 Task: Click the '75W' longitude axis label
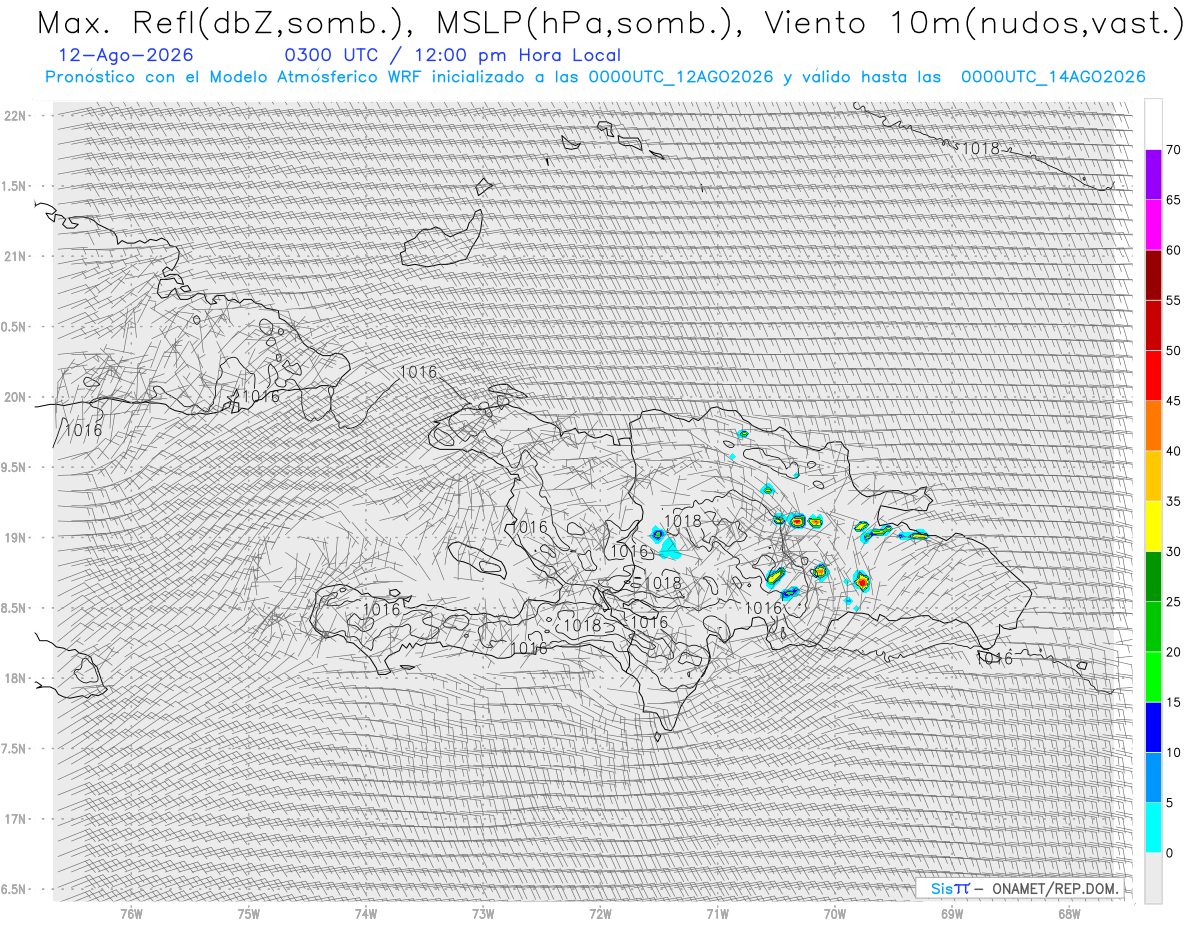[x=249, y=913]
